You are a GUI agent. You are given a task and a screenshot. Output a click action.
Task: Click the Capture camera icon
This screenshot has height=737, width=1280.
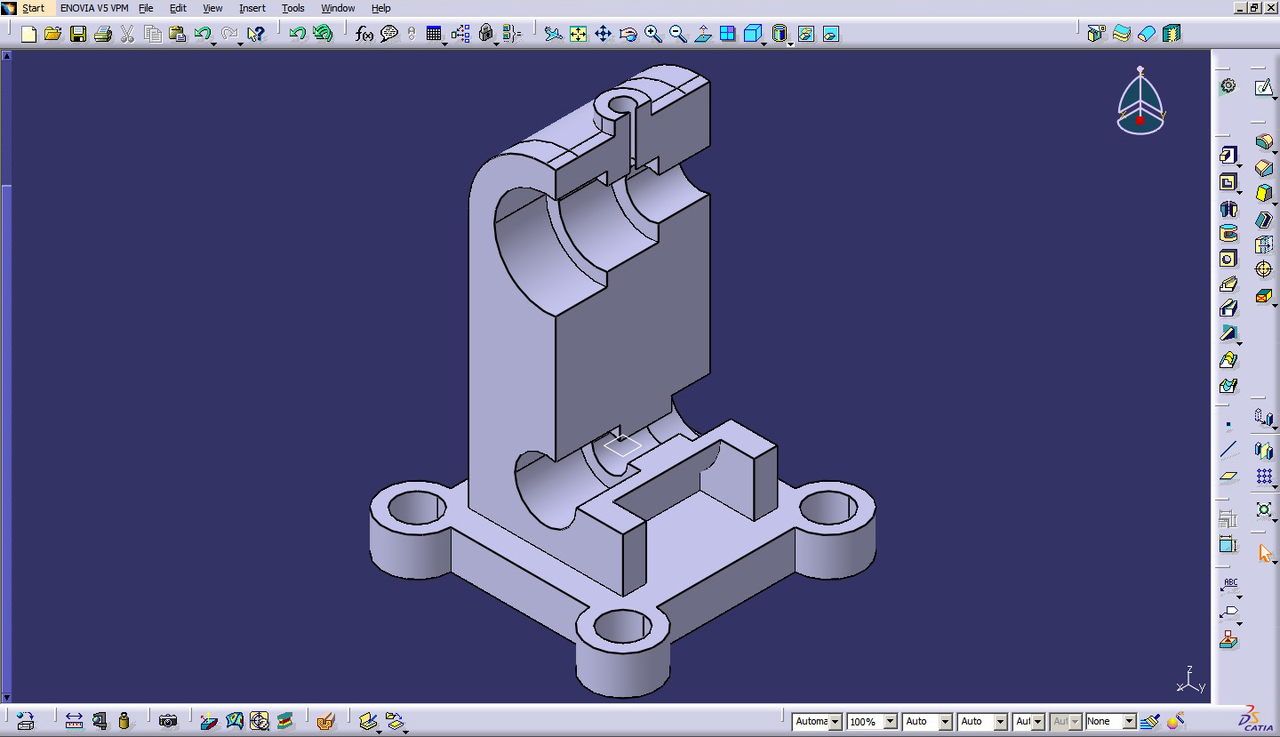coord(168,720)
